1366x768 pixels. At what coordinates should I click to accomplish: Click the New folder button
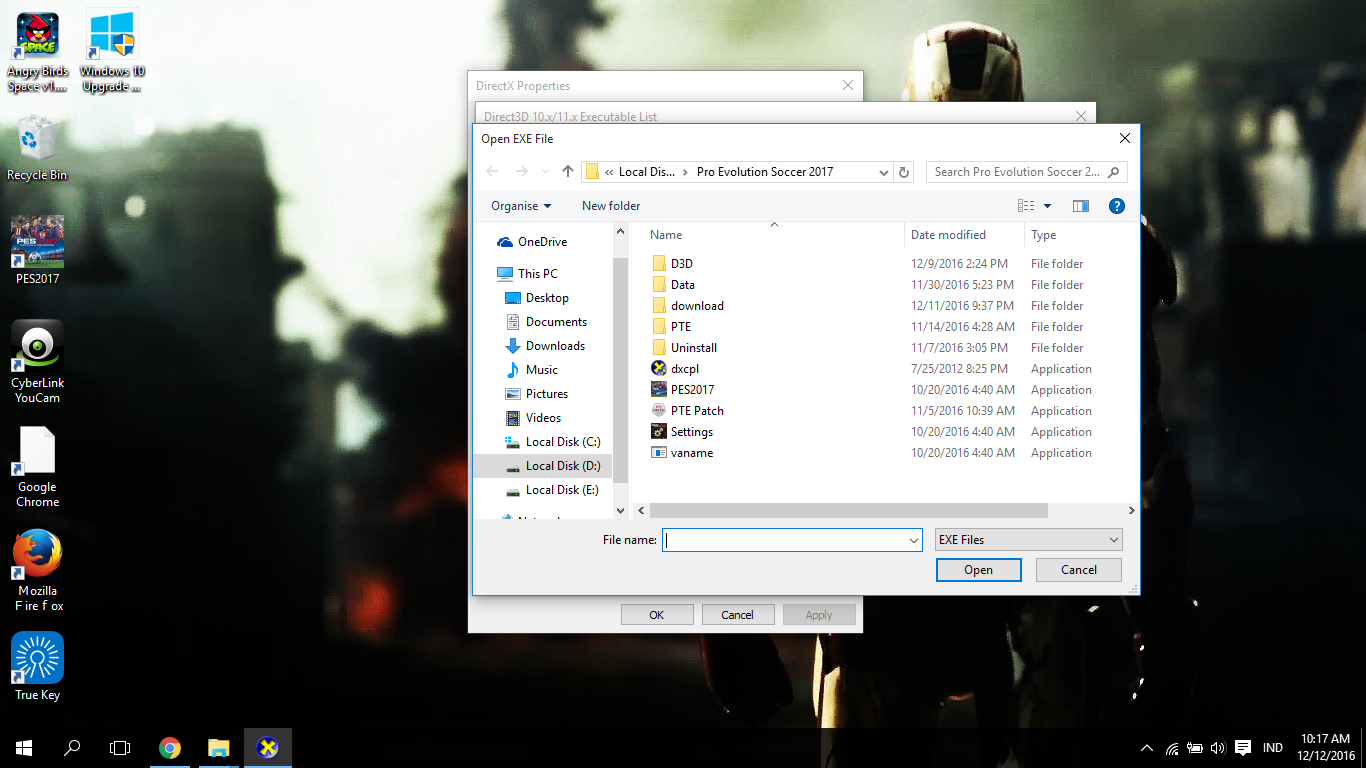(611, 206)
